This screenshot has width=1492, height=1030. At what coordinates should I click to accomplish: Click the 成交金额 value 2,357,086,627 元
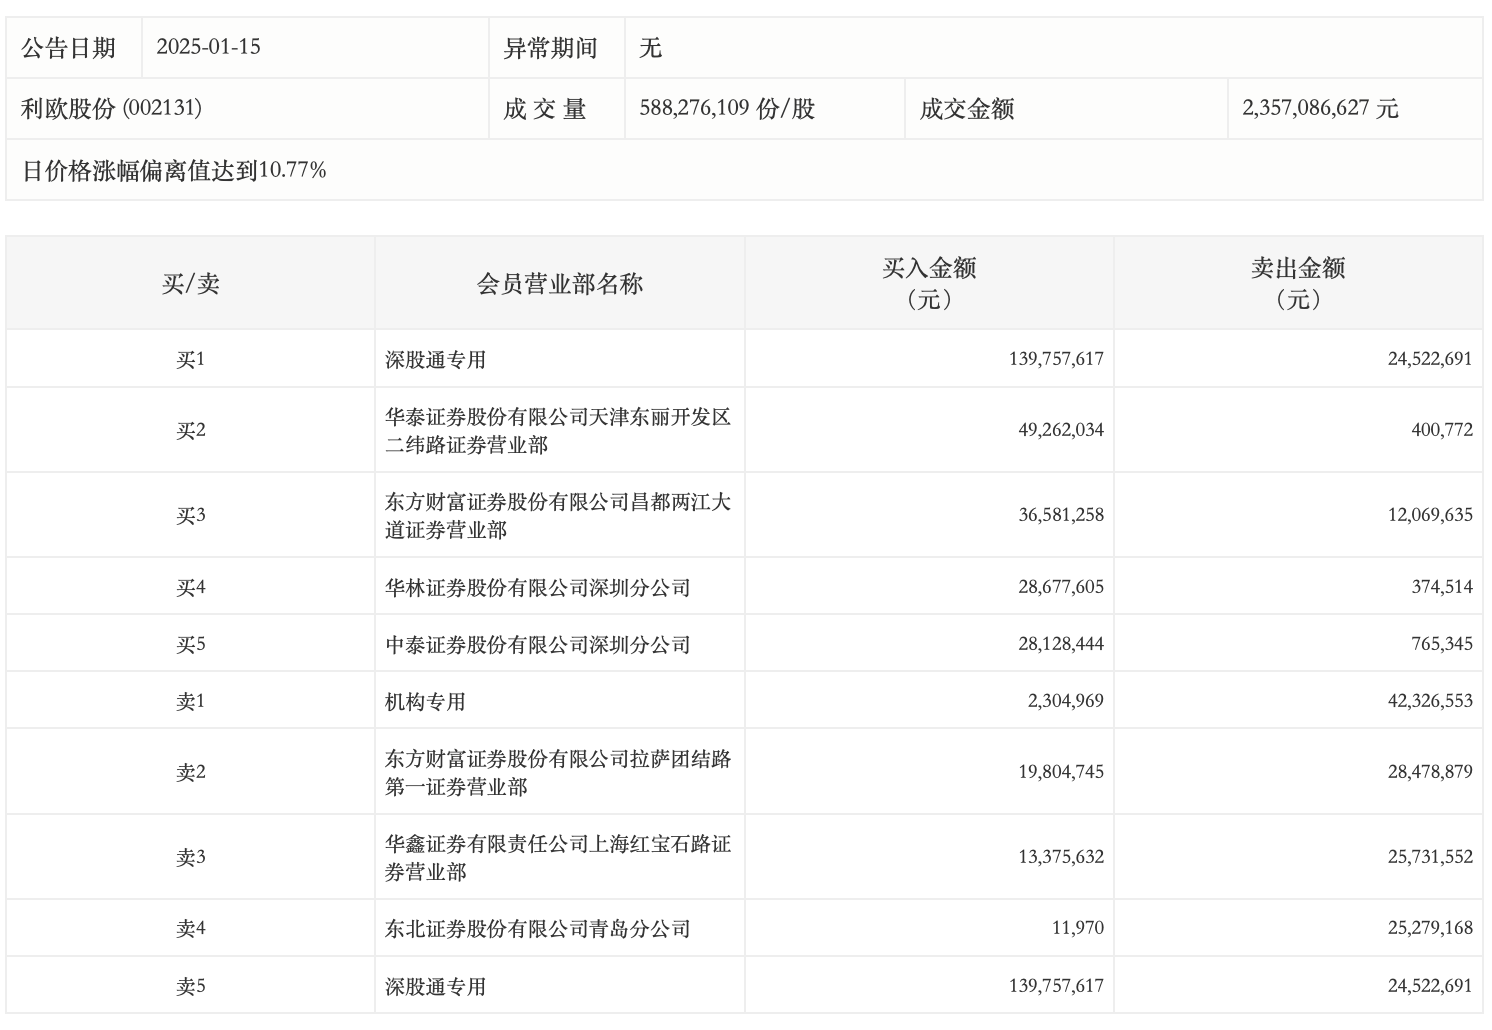[1320, 109]
